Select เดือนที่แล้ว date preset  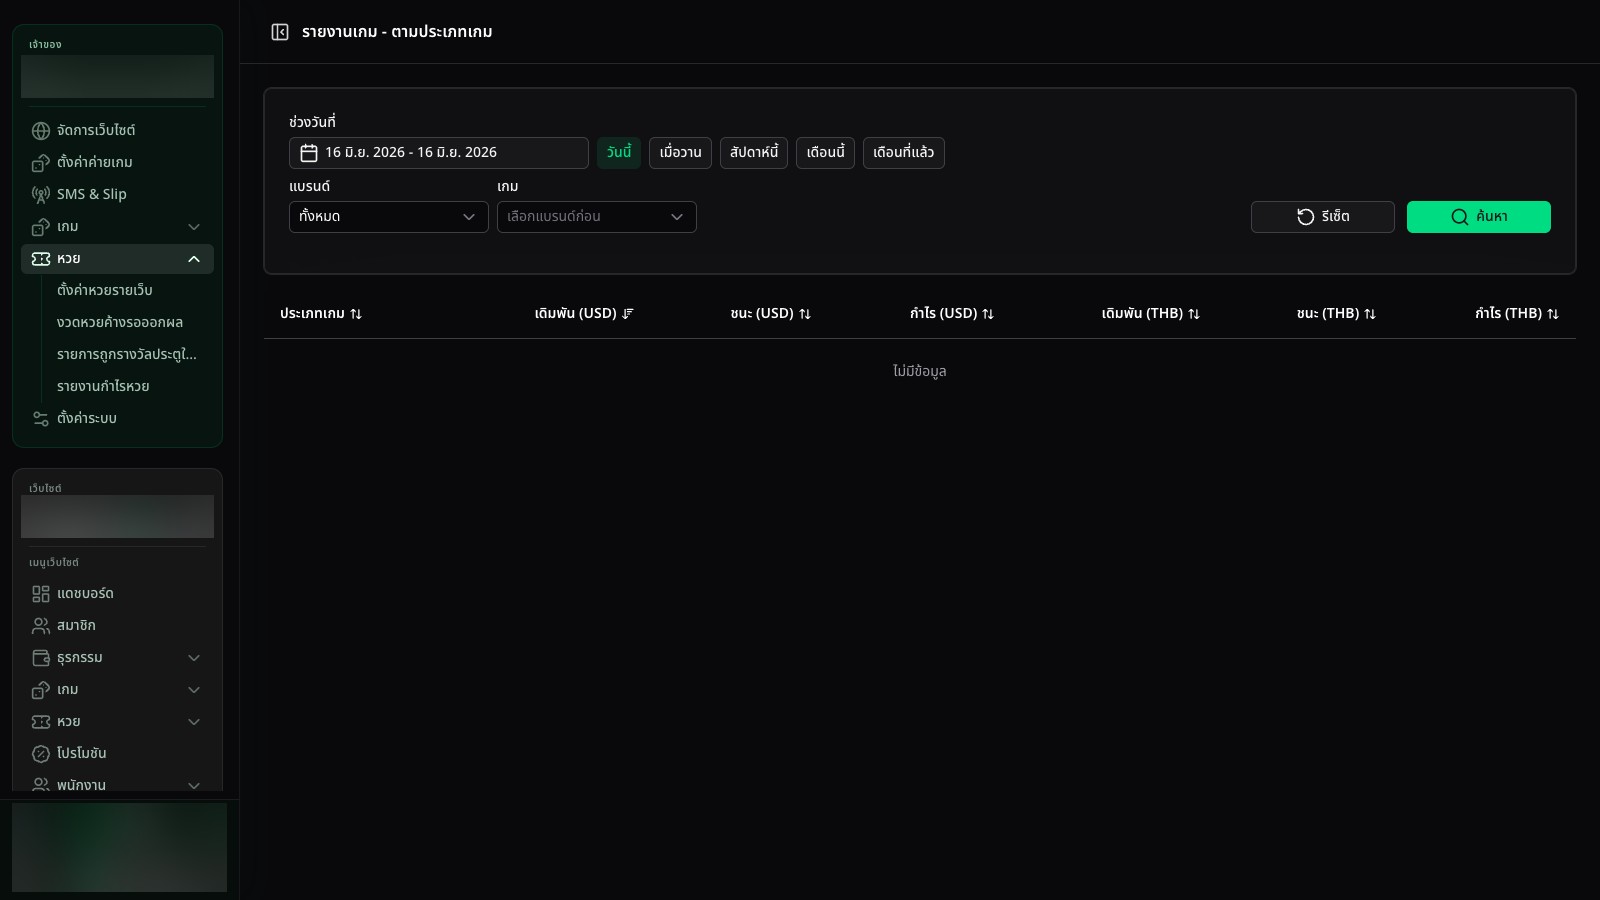[x=904, y=153]
